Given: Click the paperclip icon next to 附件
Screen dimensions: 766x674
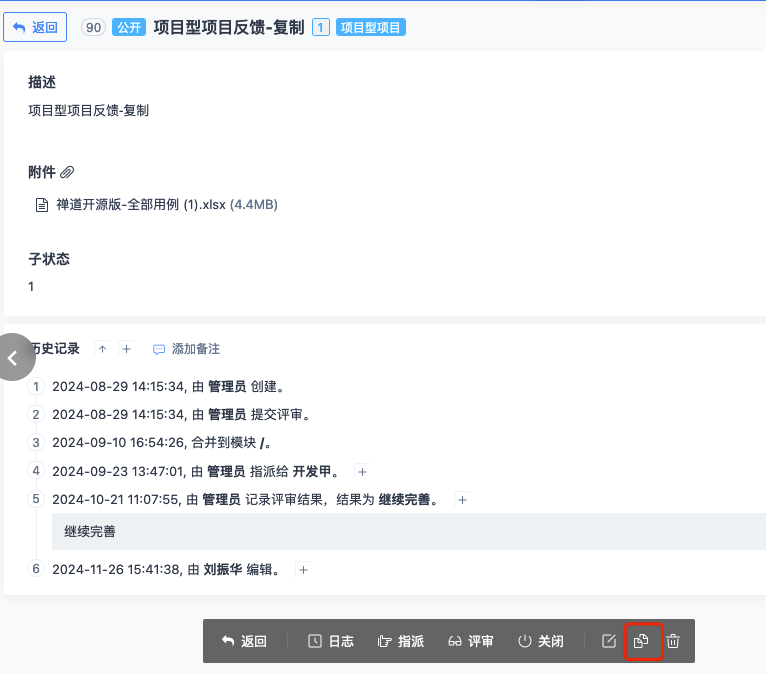Looking at the screenshot, I should (x=67, y=172).
